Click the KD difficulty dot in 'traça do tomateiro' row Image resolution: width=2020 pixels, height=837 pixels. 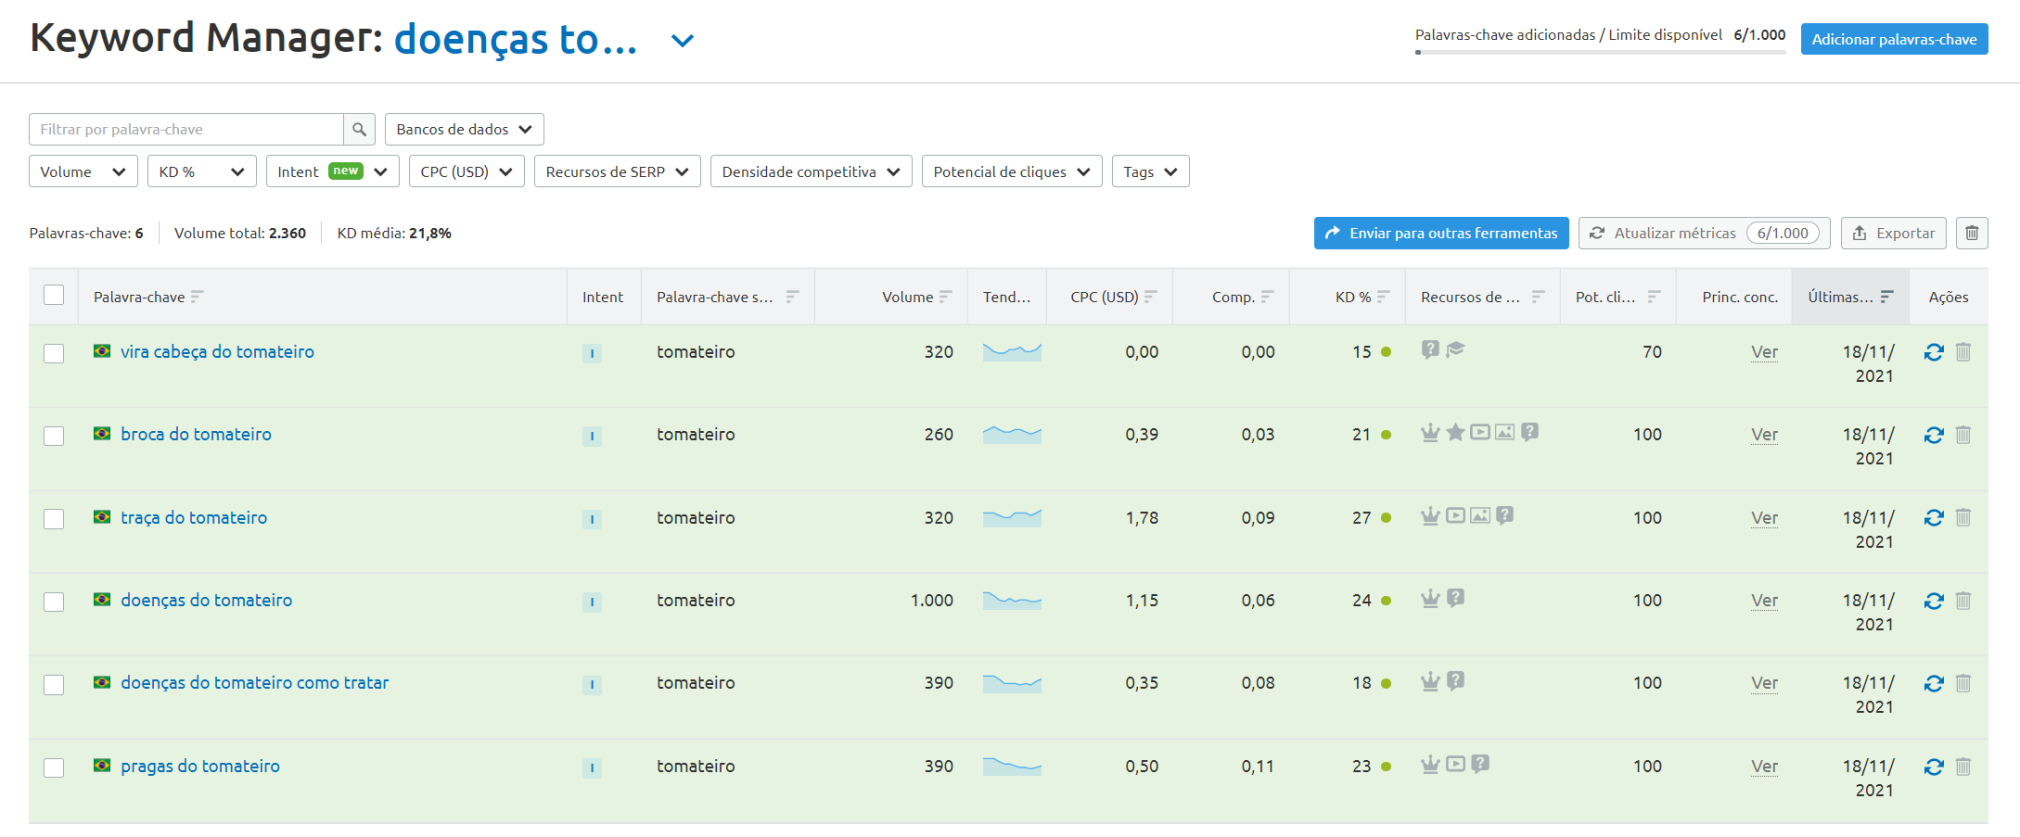point(1386,518)
